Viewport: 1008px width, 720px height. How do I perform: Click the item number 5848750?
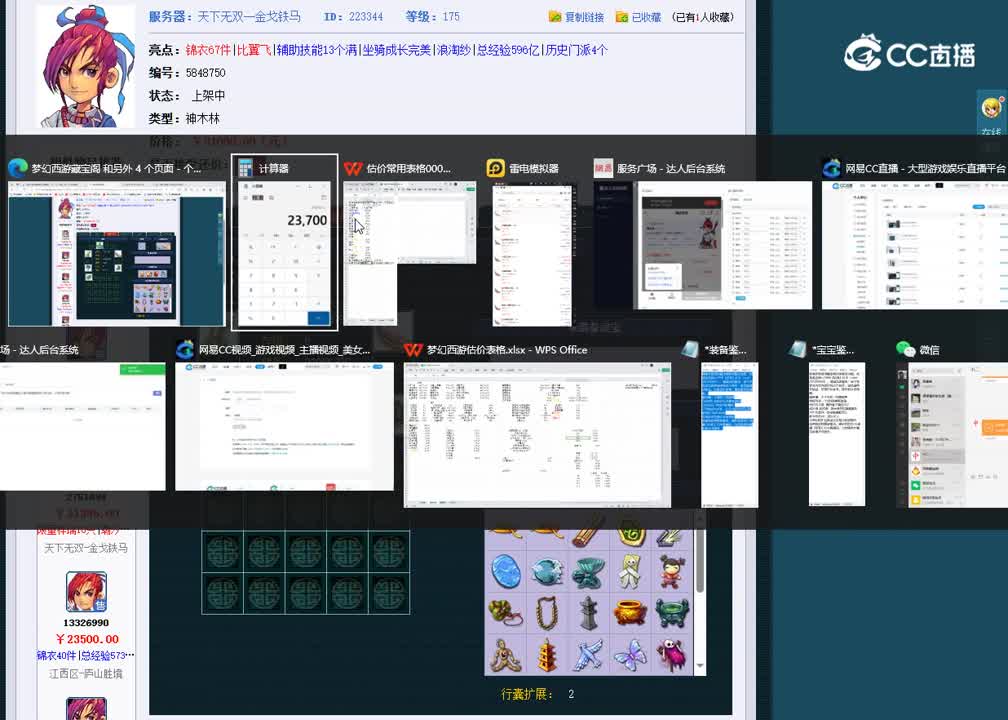pos(206,73)
